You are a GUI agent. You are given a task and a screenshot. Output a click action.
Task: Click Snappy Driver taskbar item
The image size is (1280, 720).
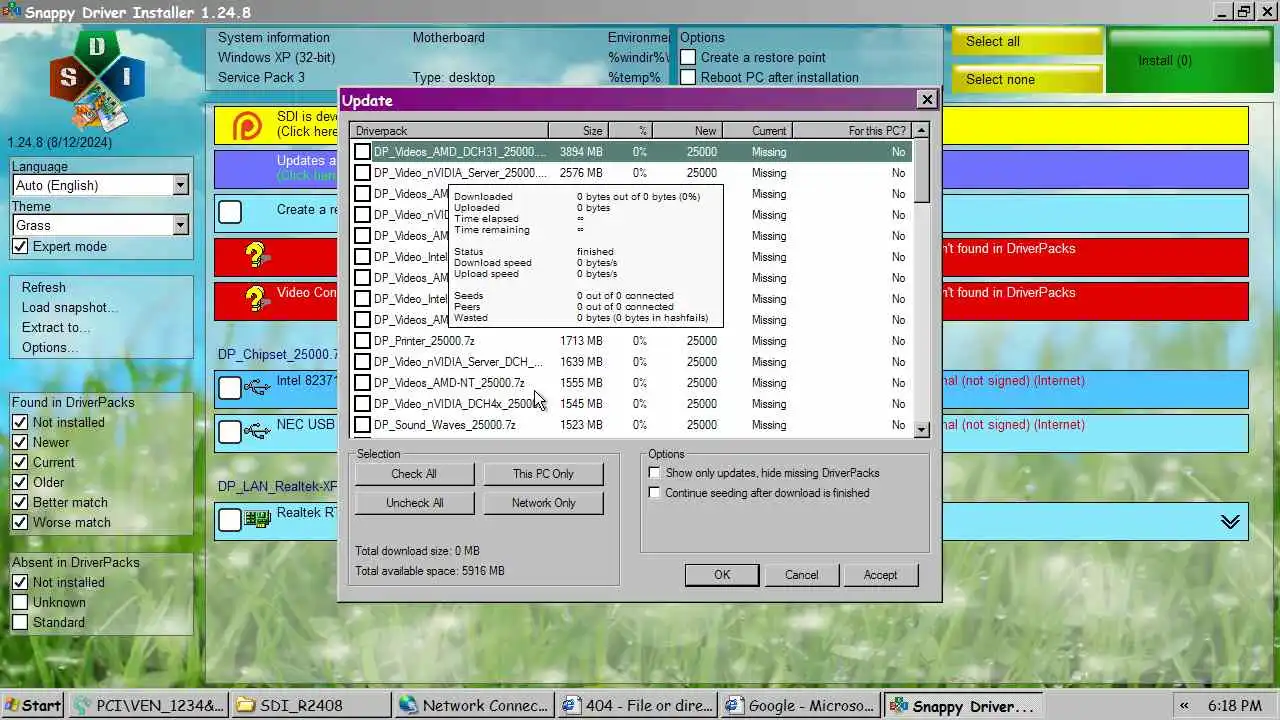(964, 705)
